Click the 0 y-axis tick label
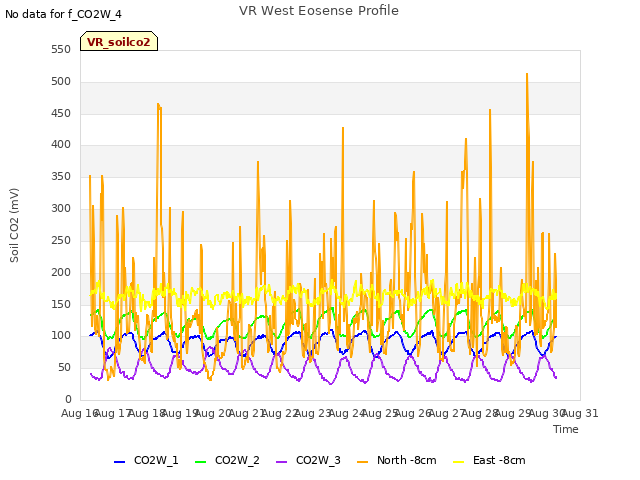 click(x=68, y=400)
